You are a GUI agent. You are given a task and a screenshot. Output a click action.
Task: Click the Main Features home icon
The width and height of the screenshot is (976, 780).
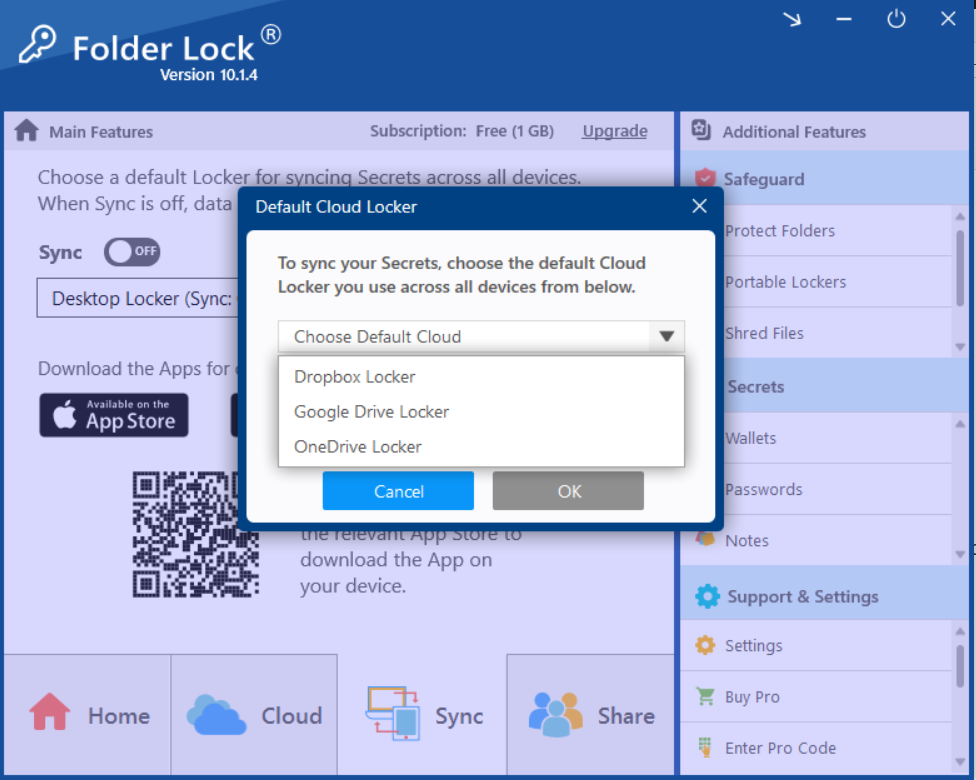(x=27, y=131)
